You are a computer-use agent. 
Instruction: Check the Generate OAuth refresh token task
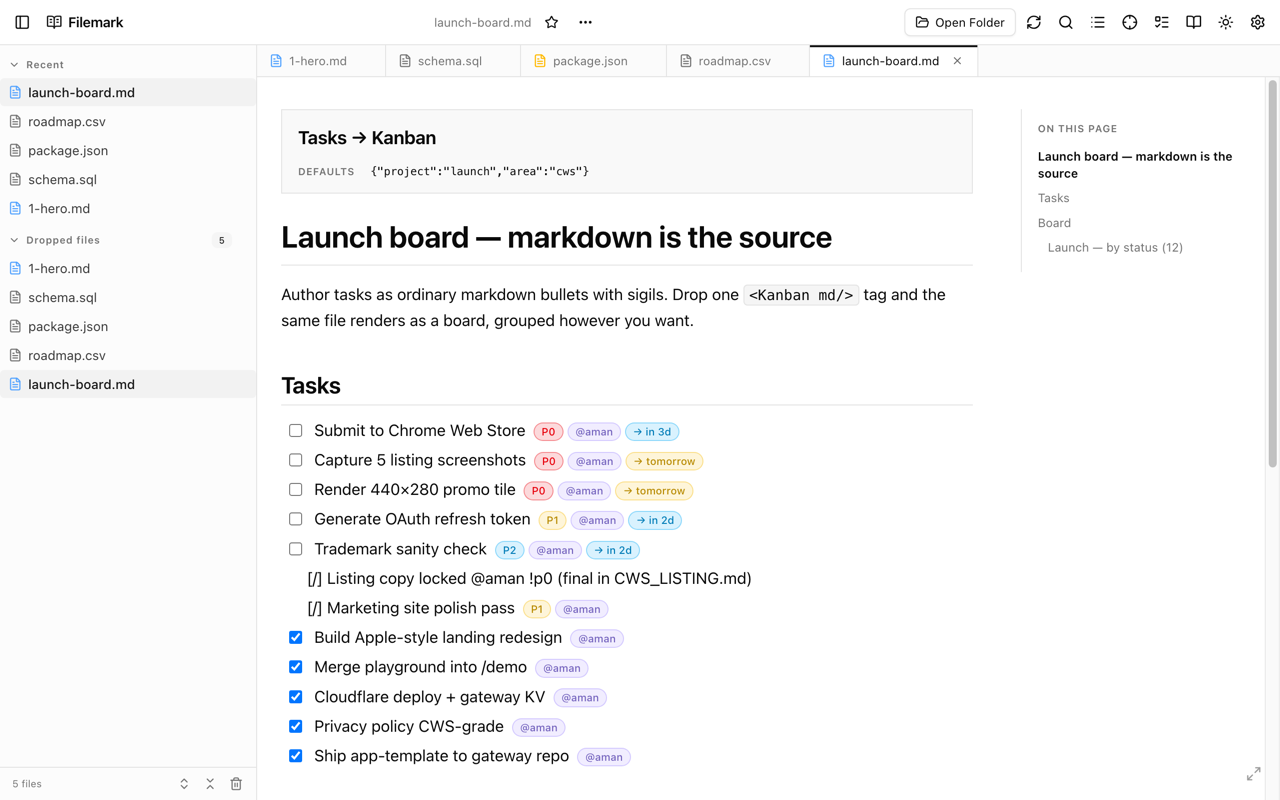pyautogui.click(x=296, y=519)
